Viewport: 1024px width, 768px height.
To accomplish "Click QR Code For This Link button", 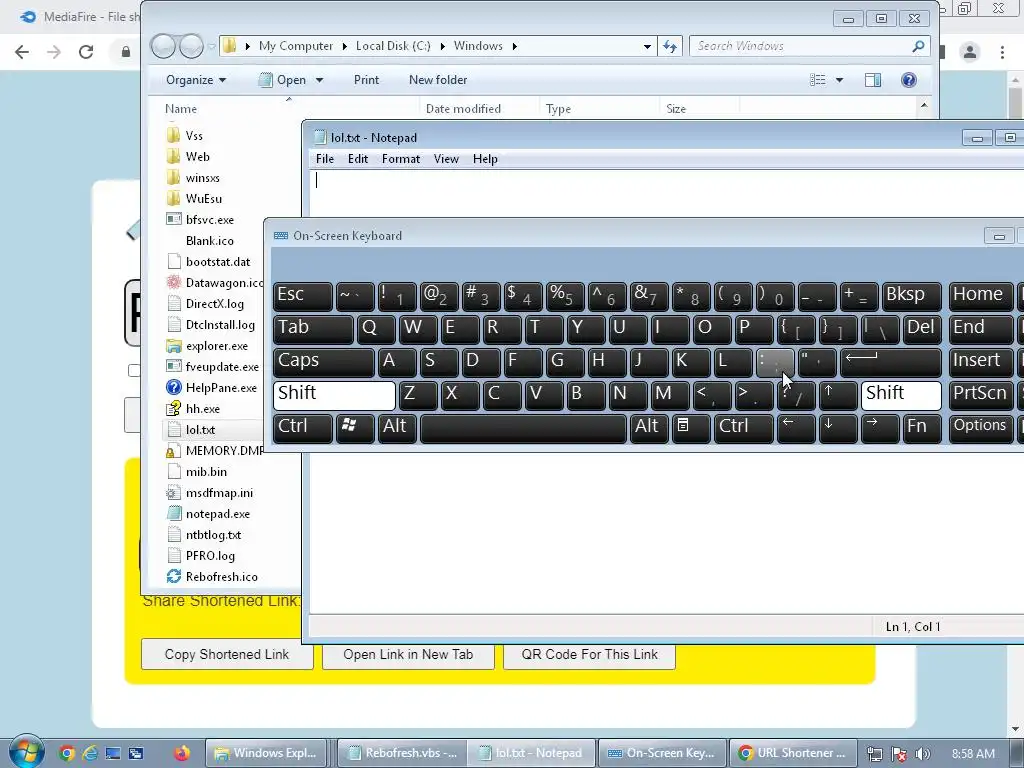I will [589, 654].
